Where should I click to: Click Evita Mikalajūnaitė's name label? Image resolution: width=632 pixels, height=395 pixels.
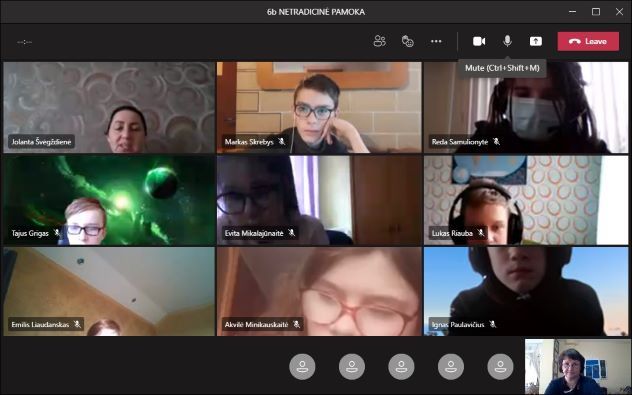coord(254,233)
